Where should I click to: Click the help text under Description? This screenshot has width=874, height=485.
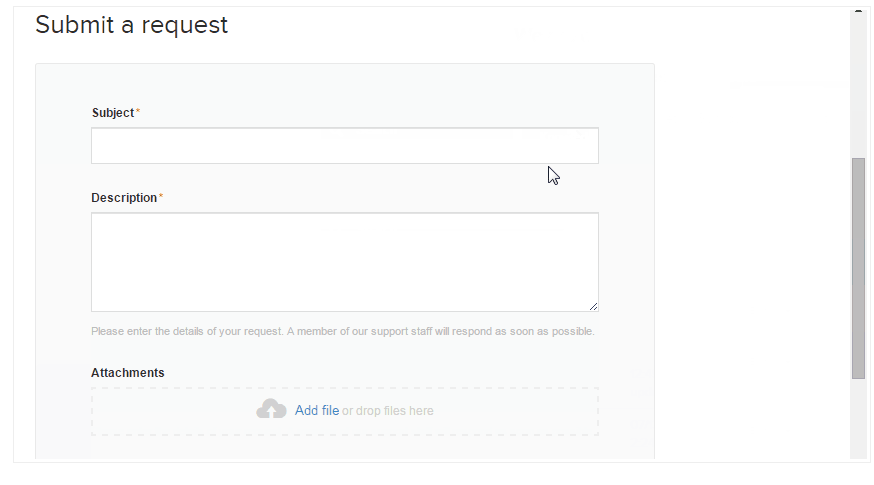[x=343, y=331]
